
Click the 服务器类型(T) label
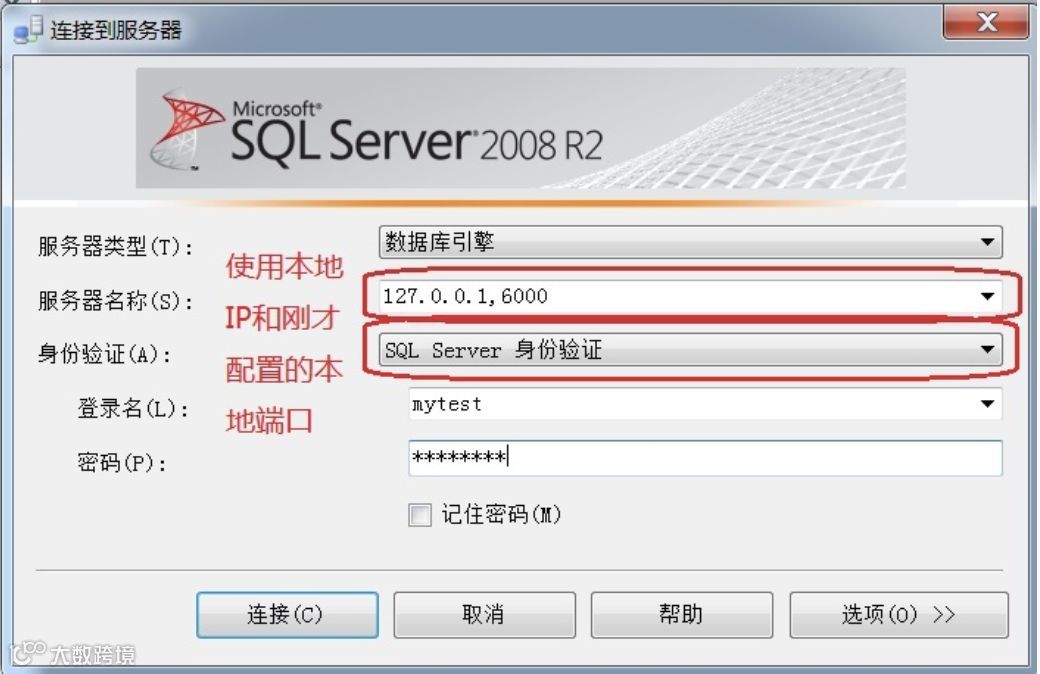[116, 247]
